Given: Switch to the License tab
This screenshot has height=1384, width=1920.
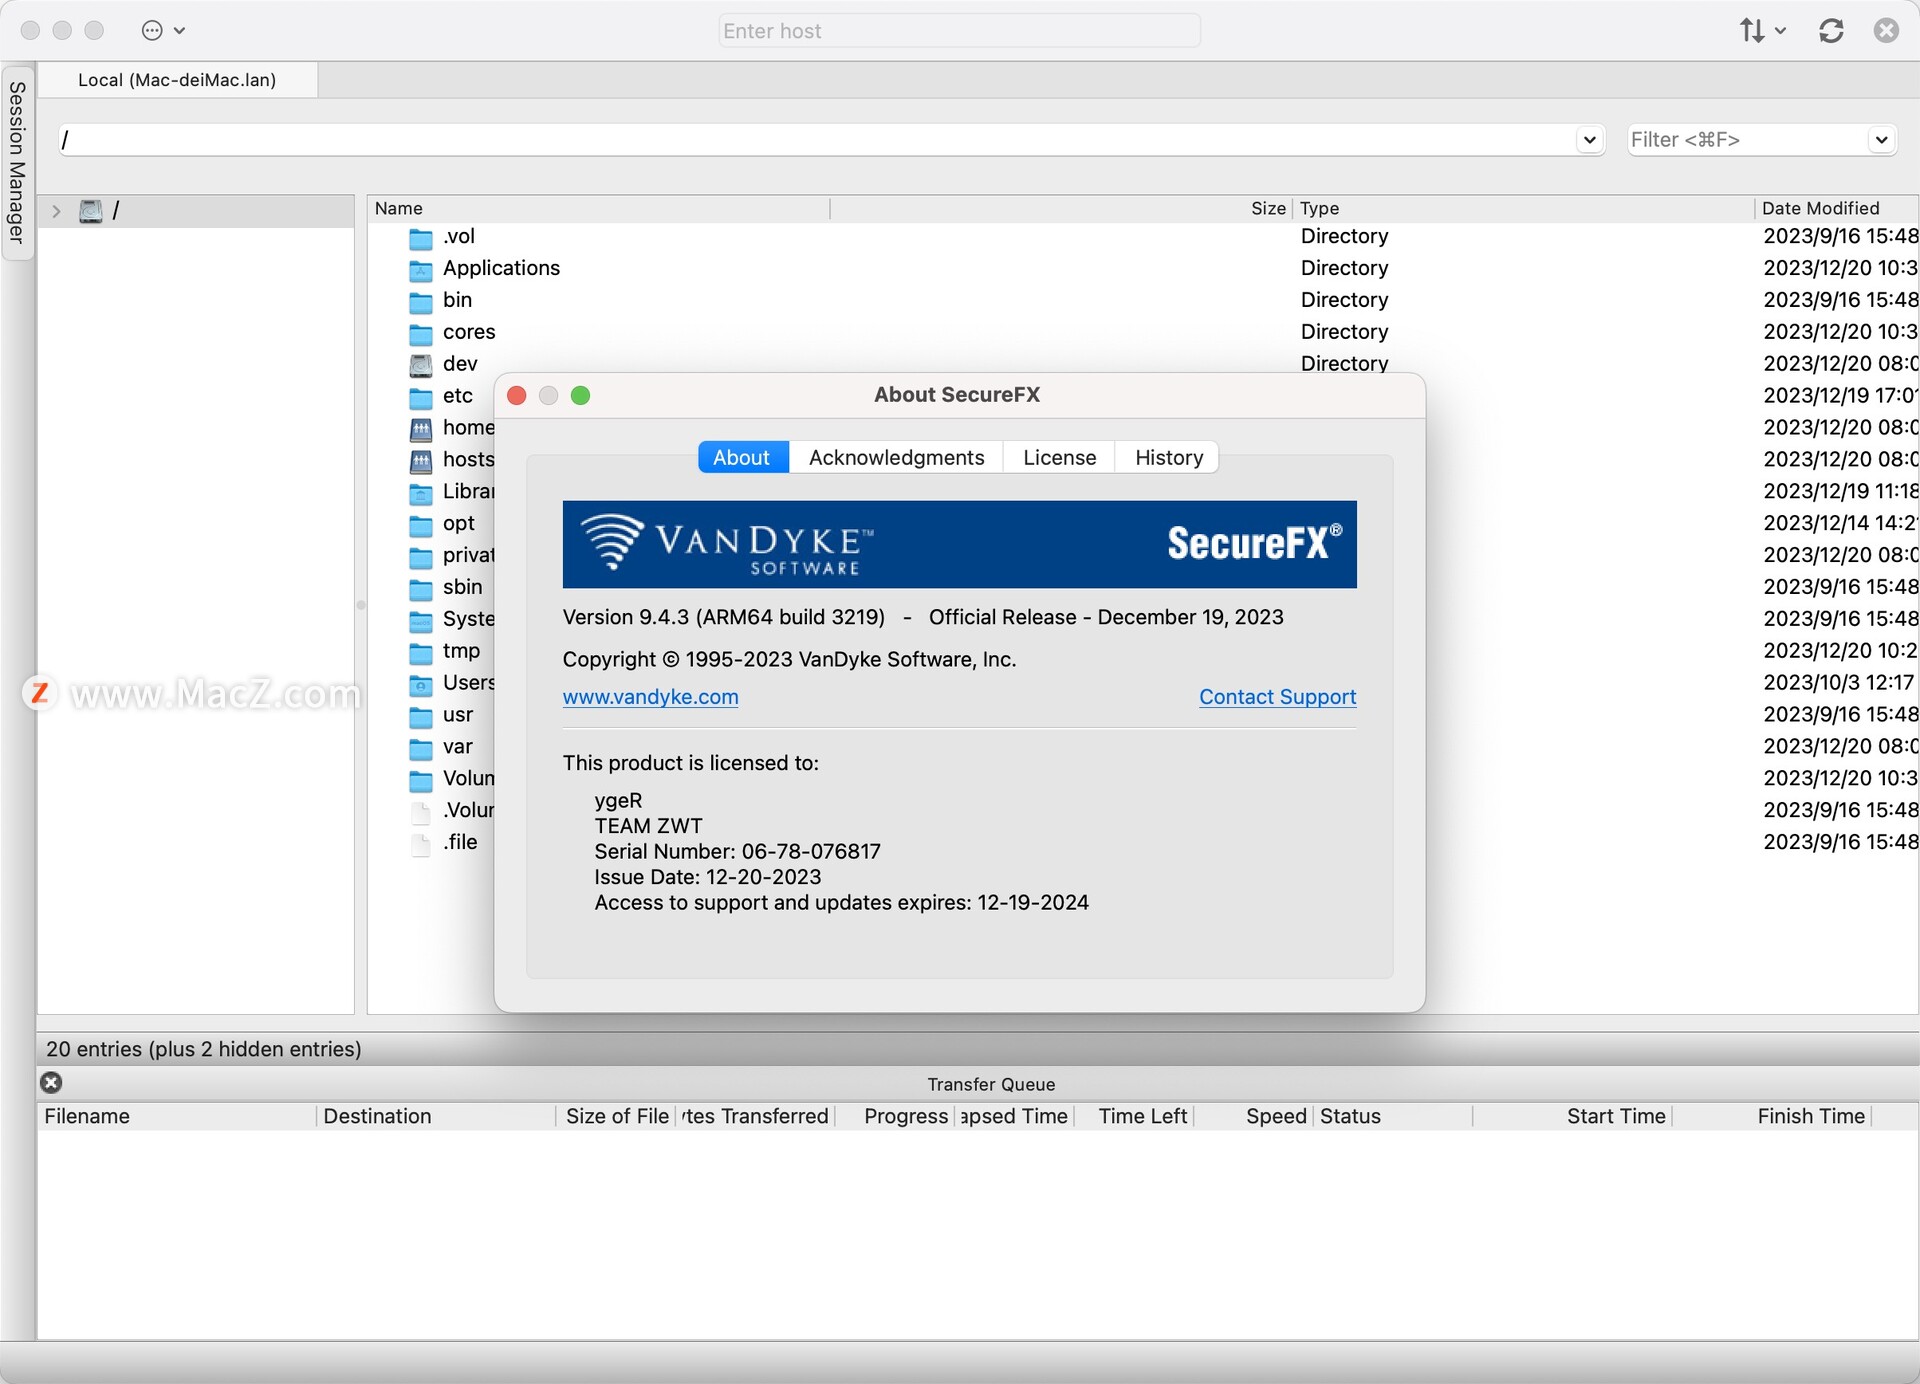Looking at the screenshot, I should coord(1059,457).
